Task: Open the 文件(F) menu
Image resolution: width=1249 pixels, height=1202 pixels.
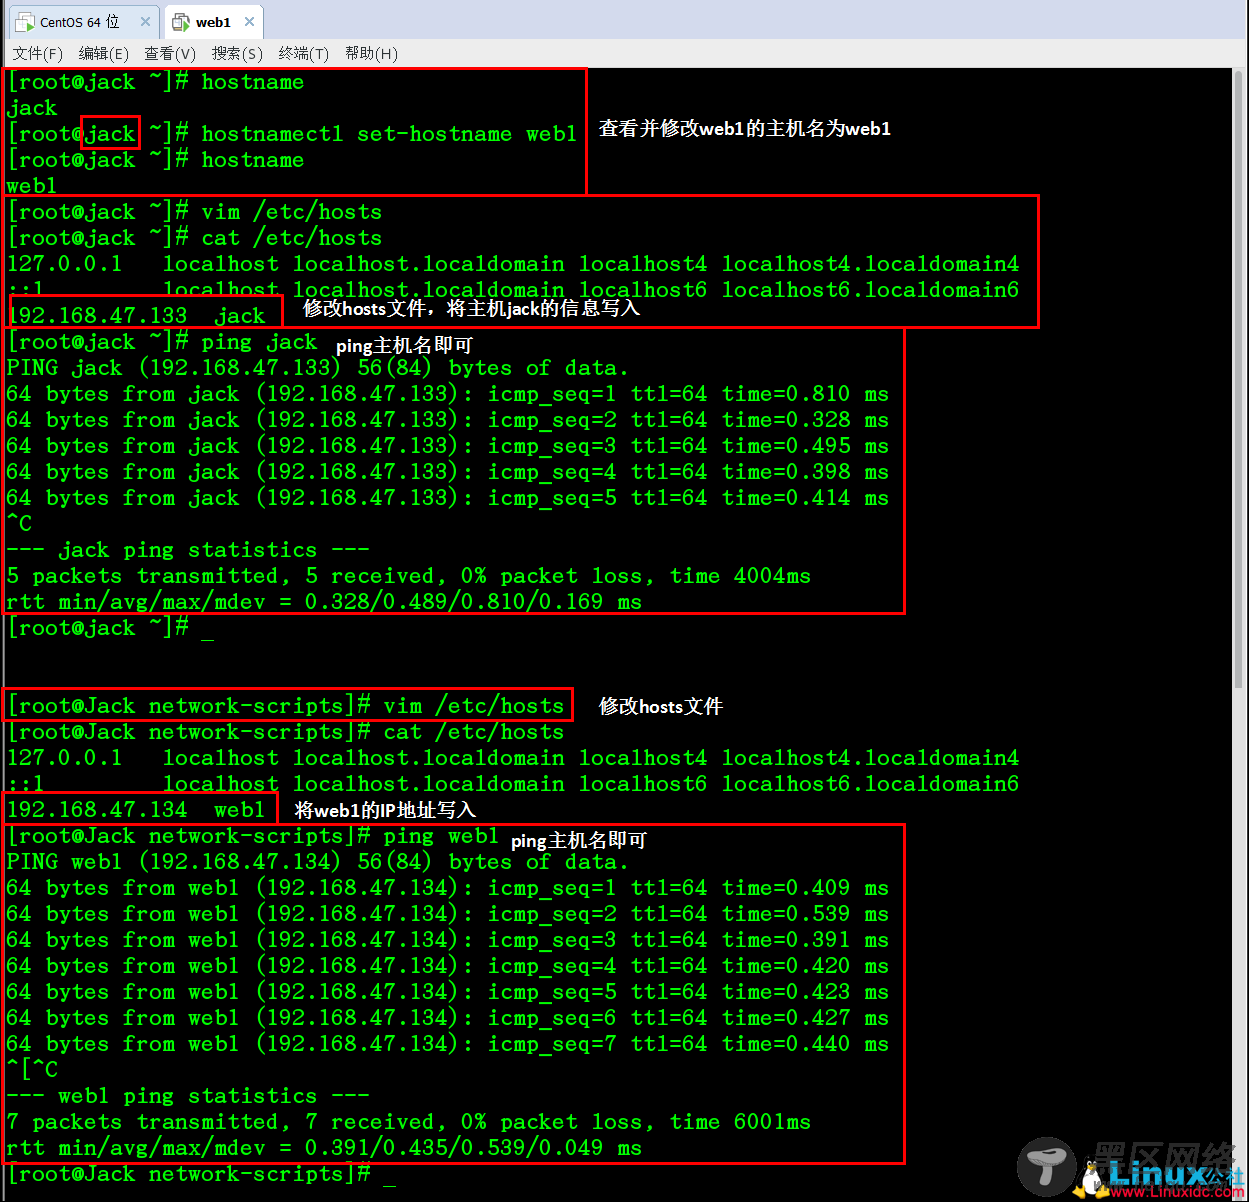Action: tap(38, 53)
